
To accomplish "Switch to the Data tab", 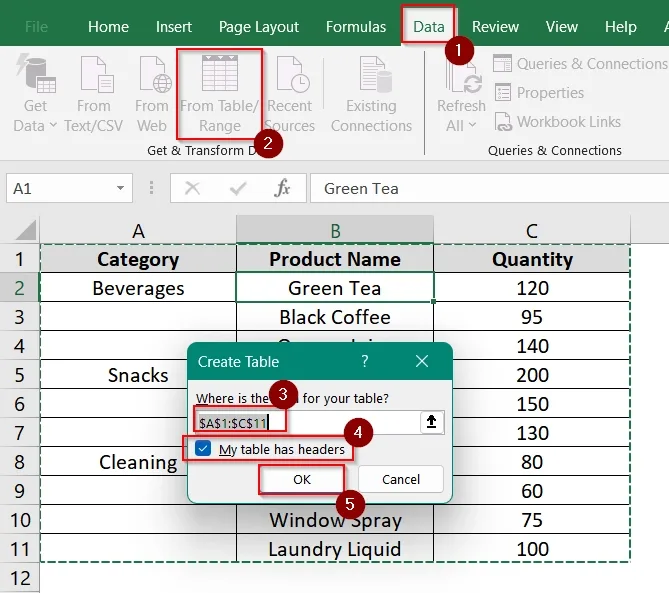I will (x=429, y=26).
